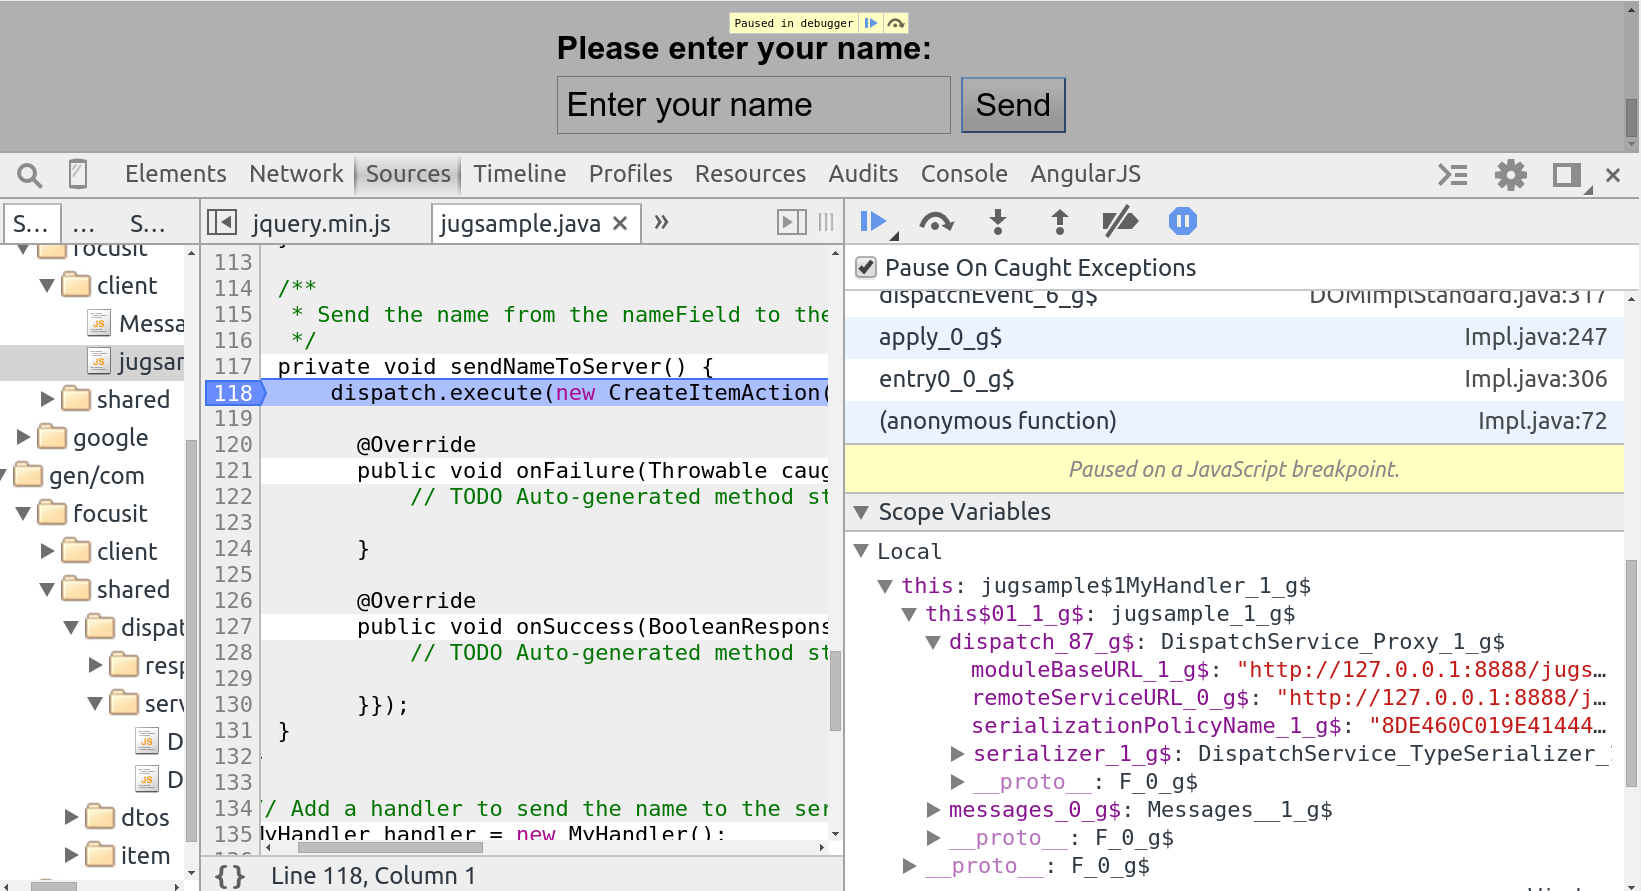Toggle pause on exceptions button
Image resolution: width=1641 pixels, height=891 pixels.
pos(1183,221)
